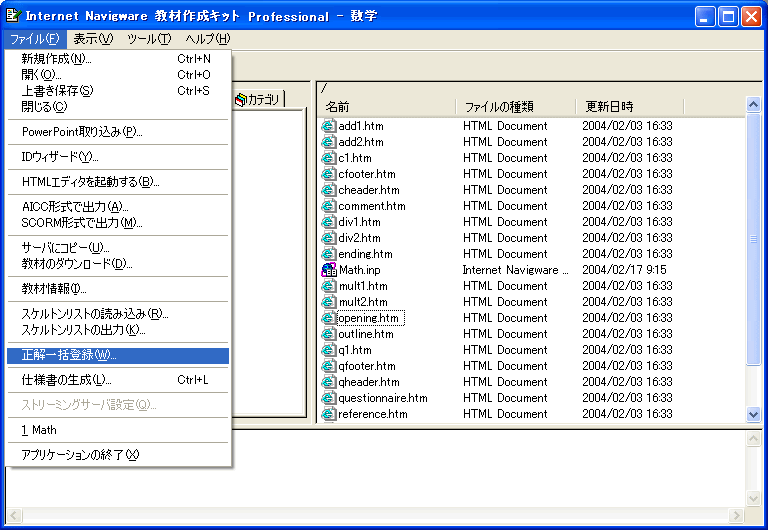
Task: Click the mult2.htm file icon
Action: (328, 302)
